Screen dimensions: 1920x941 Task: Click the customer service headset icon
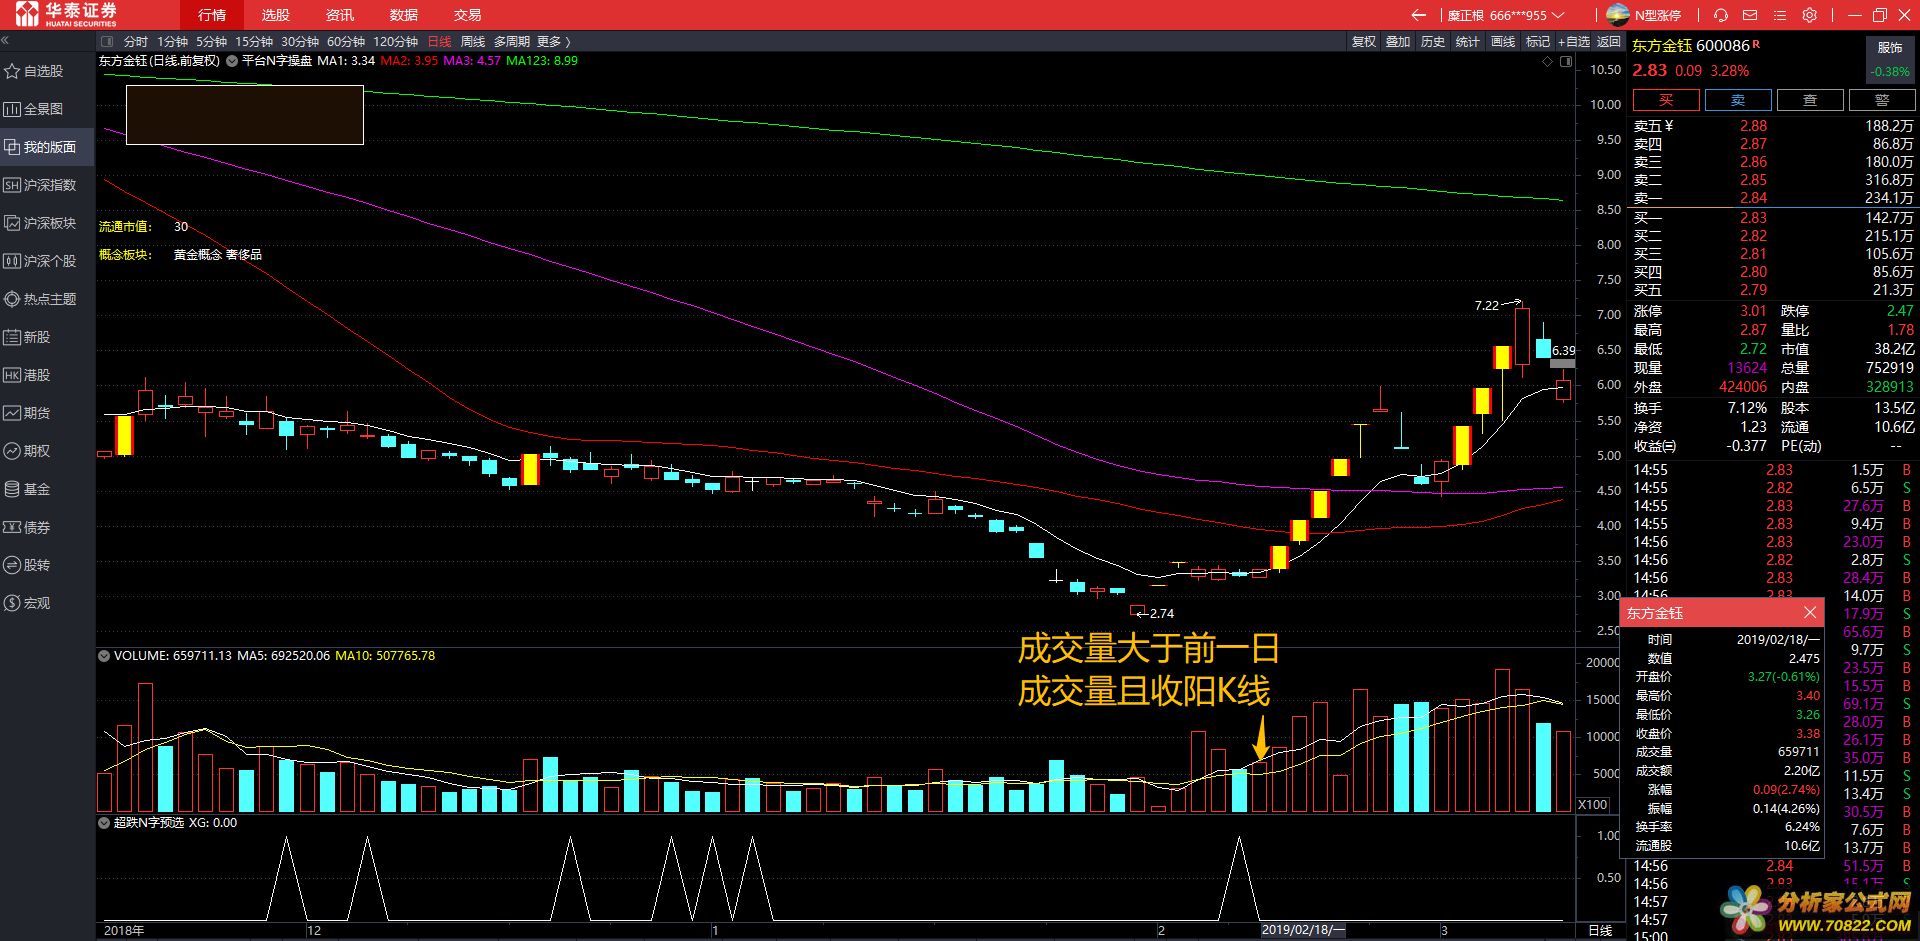(1720, 15)
